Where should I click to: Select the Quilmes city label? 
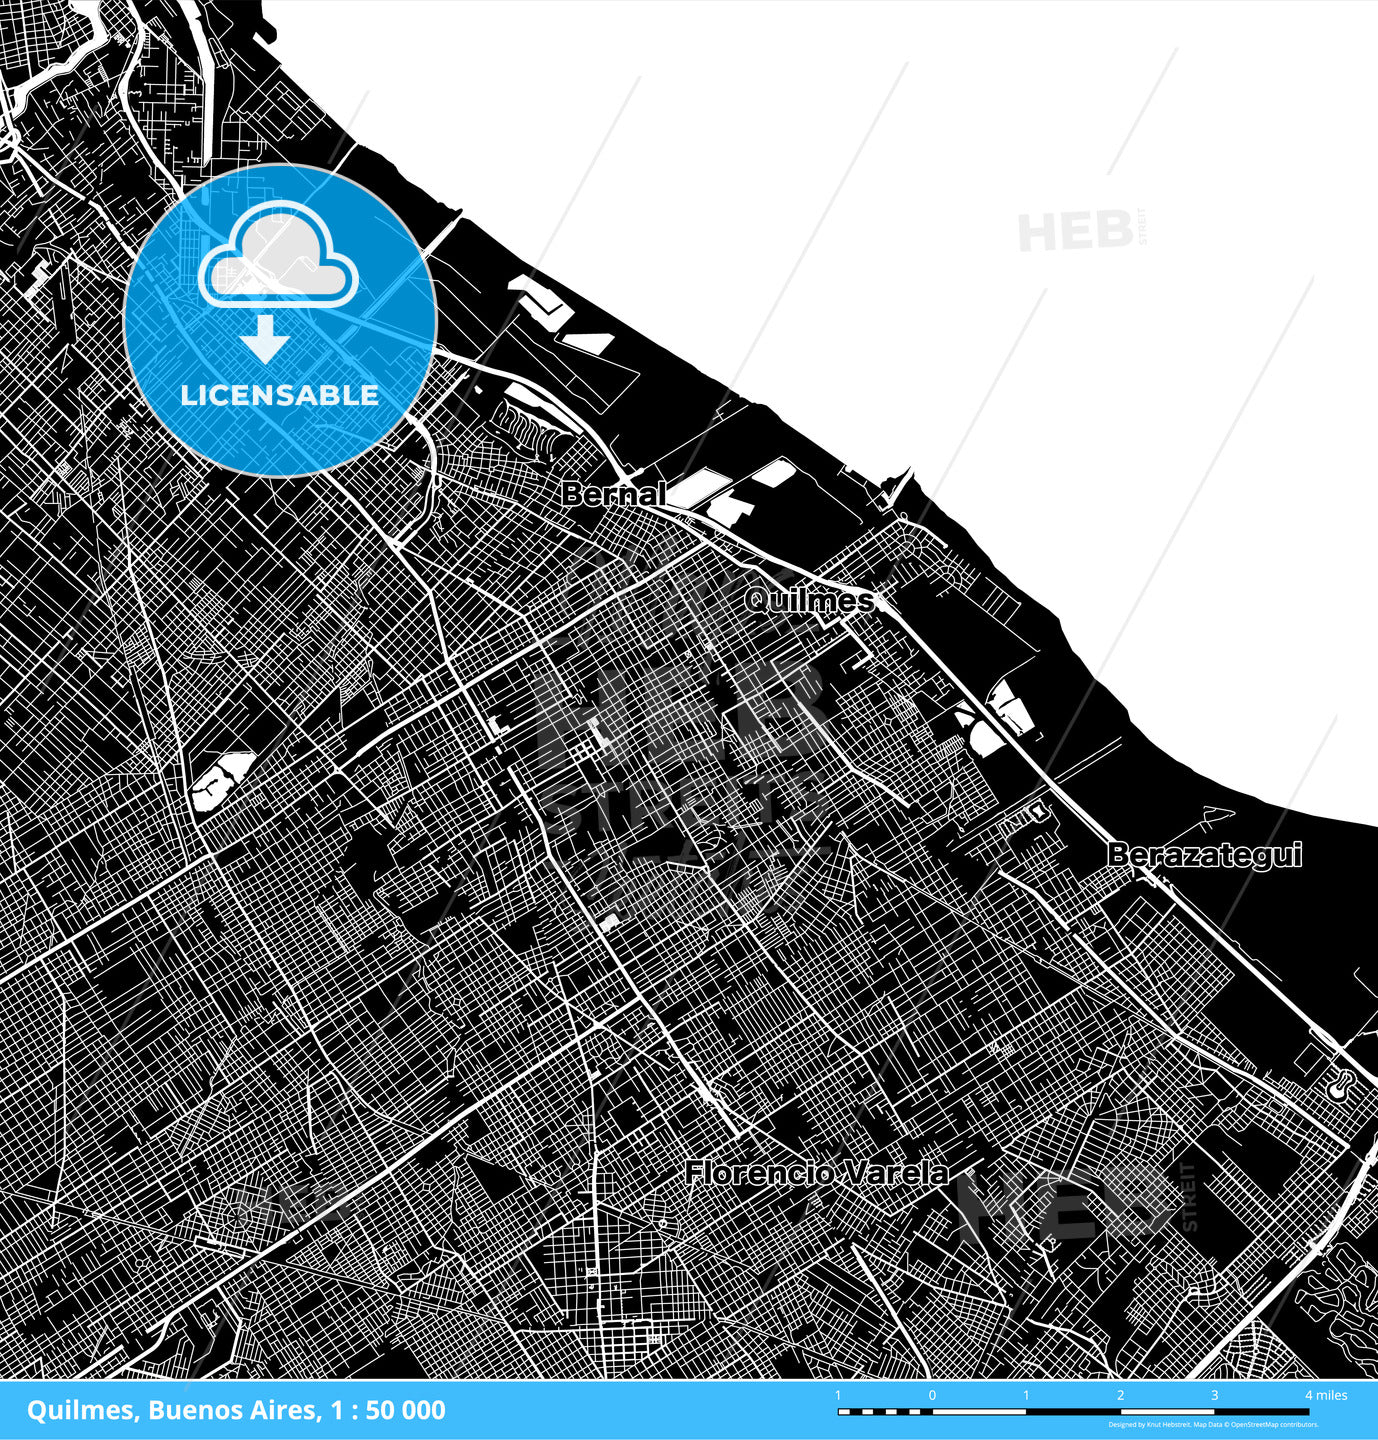(x=809, y=600)
